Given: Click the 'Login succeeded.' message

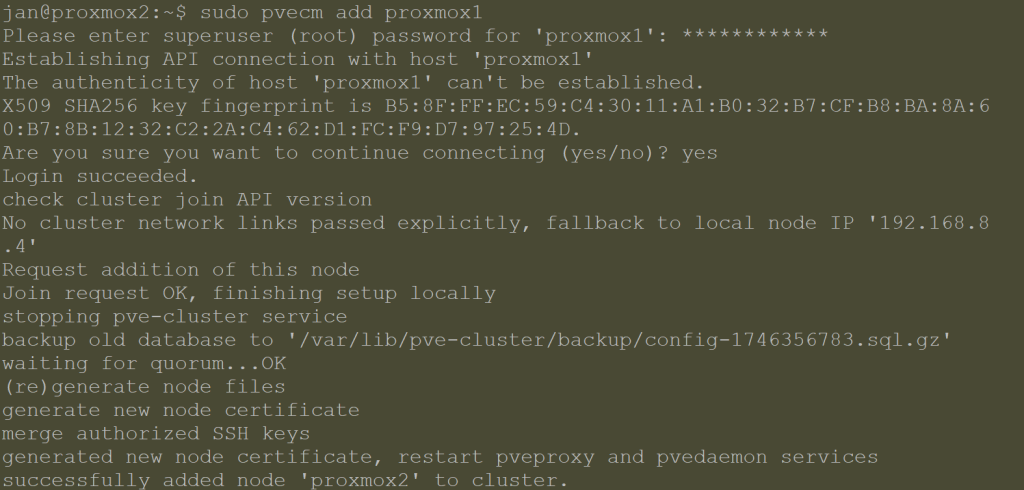Looking at the screenshot, I should click(x=100, y=176).
